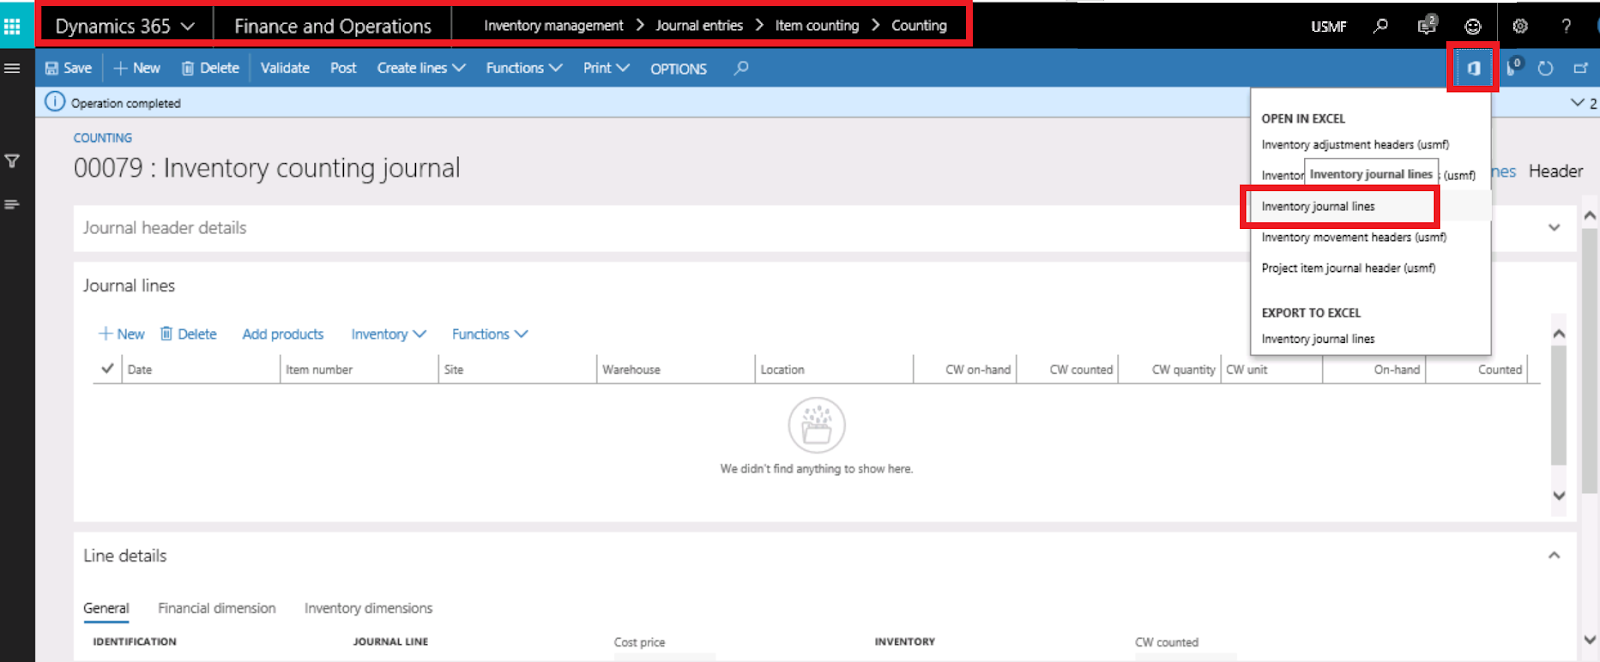1600x662 pixels.
Task: Click the journal lines grid scrollbar up arrow
Action: pyautogui.click(x=1559, y=334)
